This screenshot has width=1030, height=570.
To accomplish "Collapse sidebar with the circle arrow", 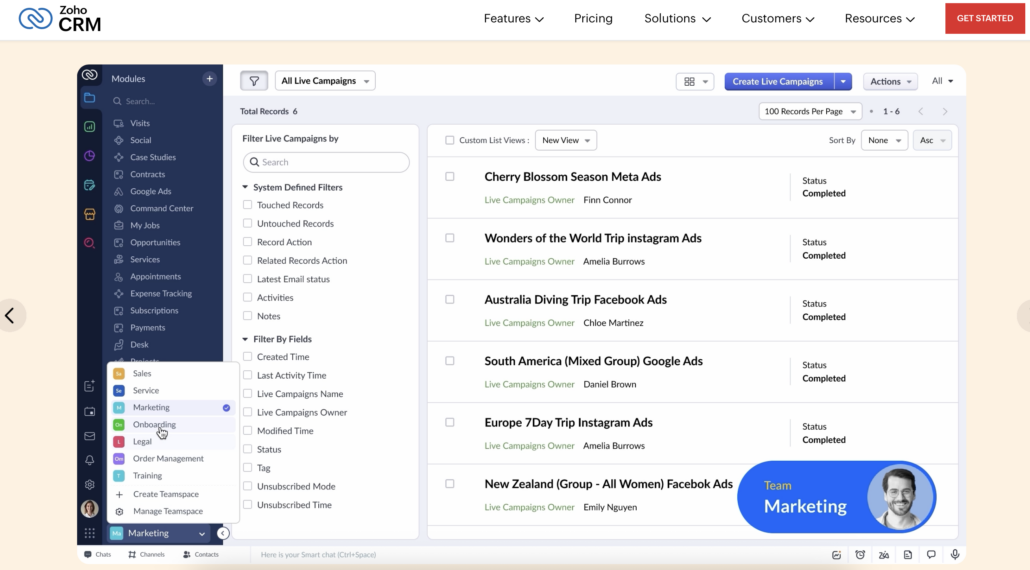I will pyautogui.click(x=223, y=533).
